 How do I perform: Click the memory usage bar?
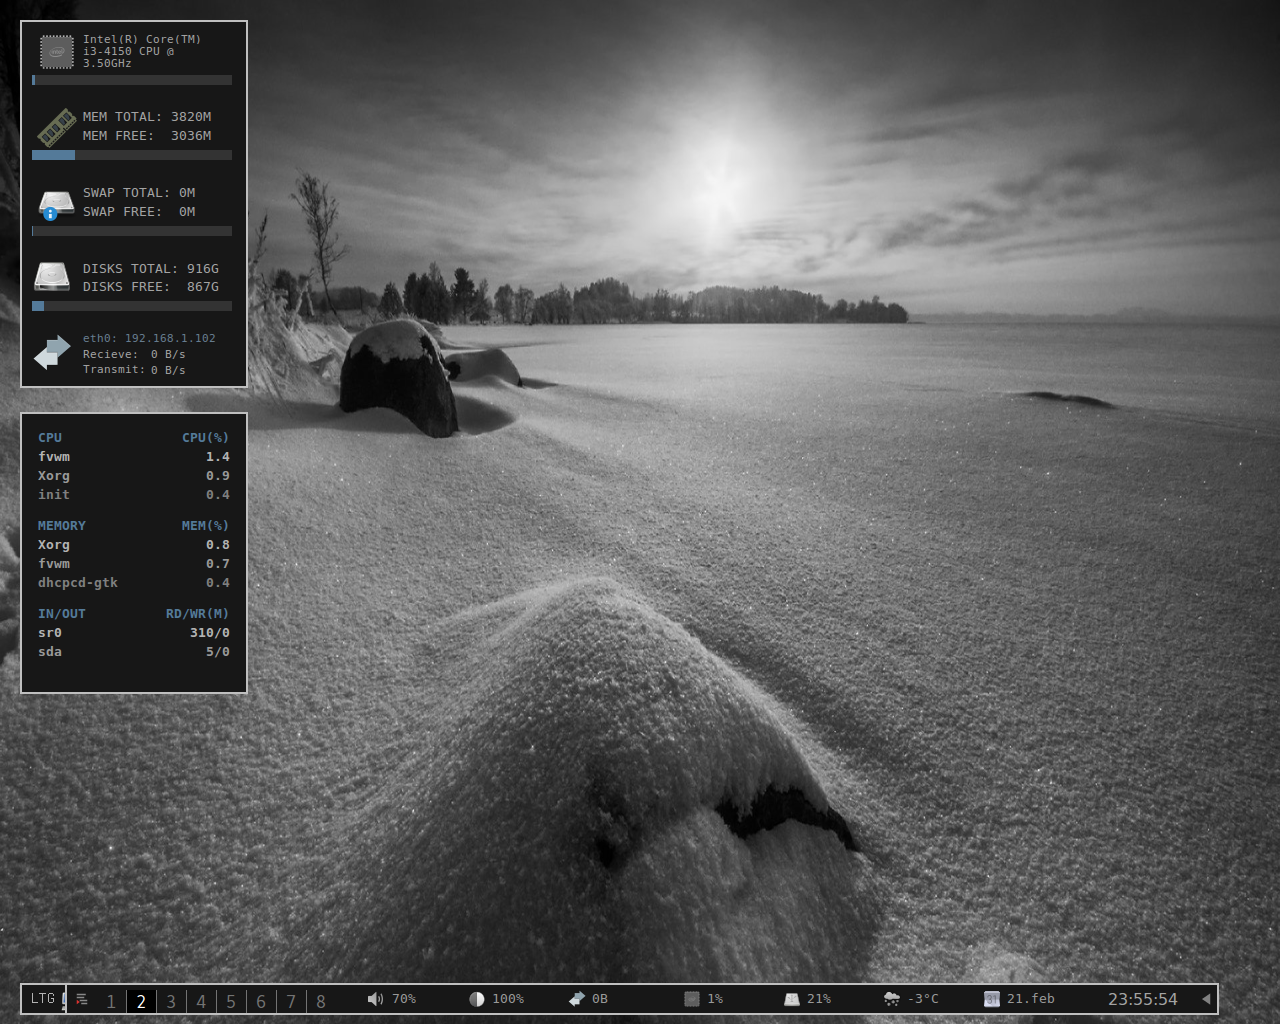[x=132, y=155]
